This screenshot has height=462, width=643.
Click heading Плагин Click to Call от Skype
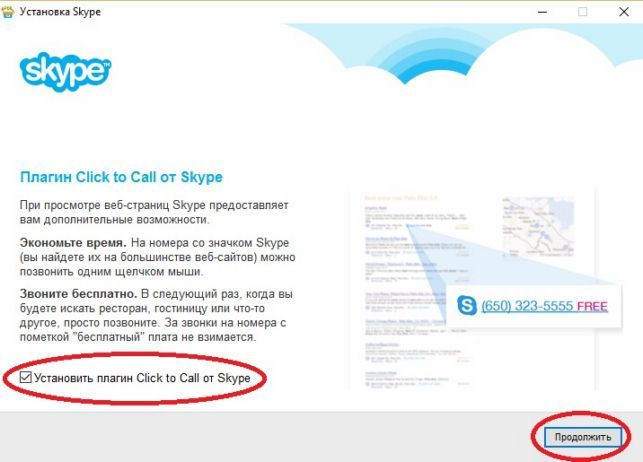click(121, 177)
